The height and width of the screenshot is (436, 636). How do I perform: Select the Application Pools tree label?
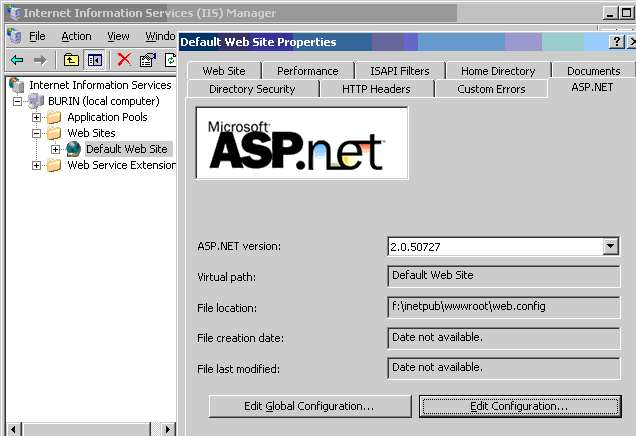[107, 117]
